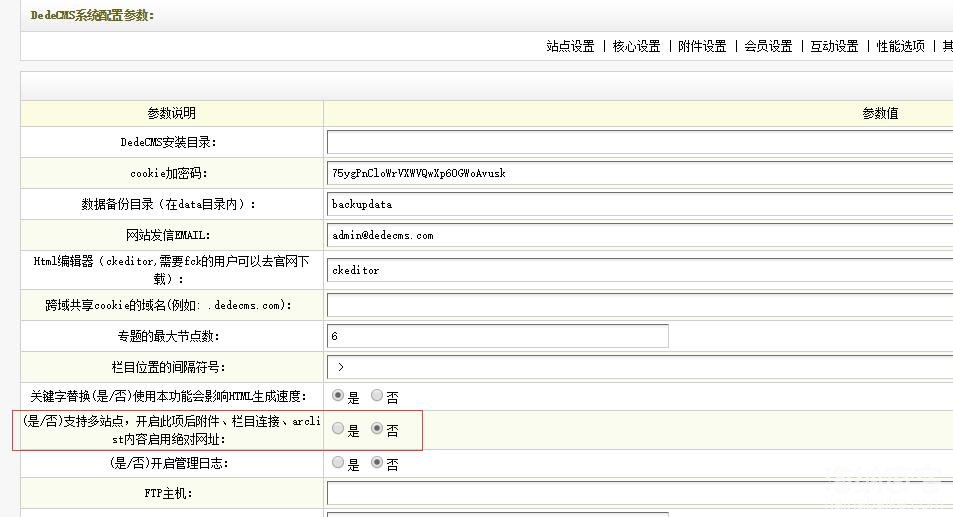
Task: Click the 参数说明 column header
Action: point(171,114)
